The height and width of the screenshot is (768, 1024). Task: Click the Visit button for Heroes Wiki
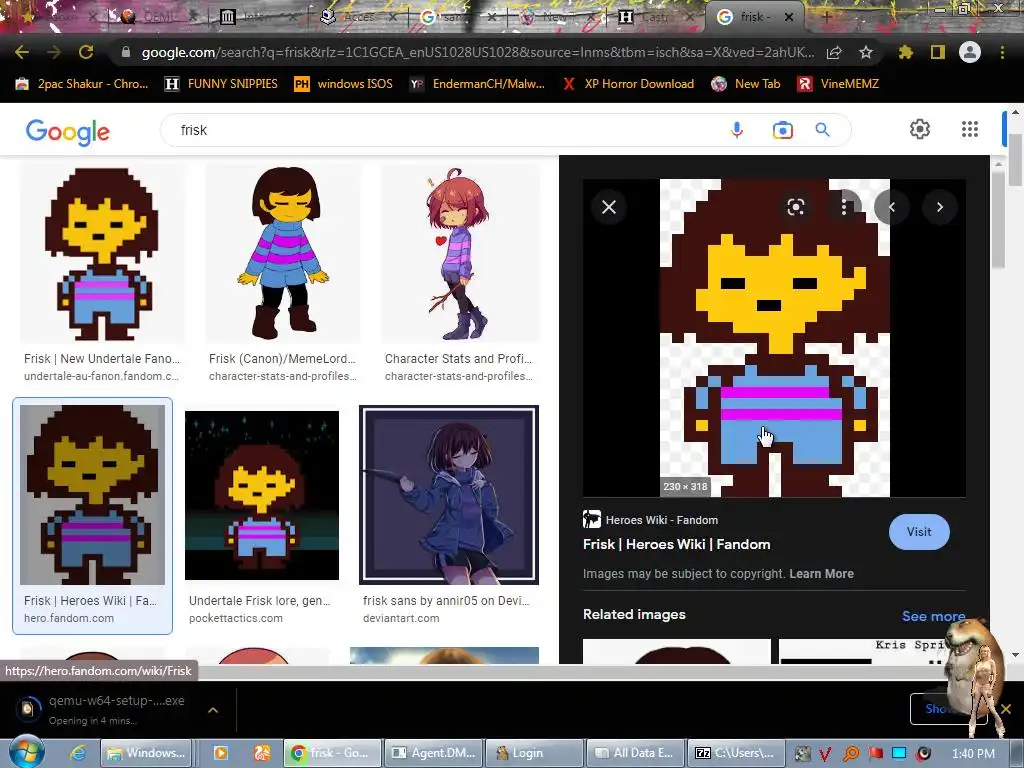(x=919, y=532)
